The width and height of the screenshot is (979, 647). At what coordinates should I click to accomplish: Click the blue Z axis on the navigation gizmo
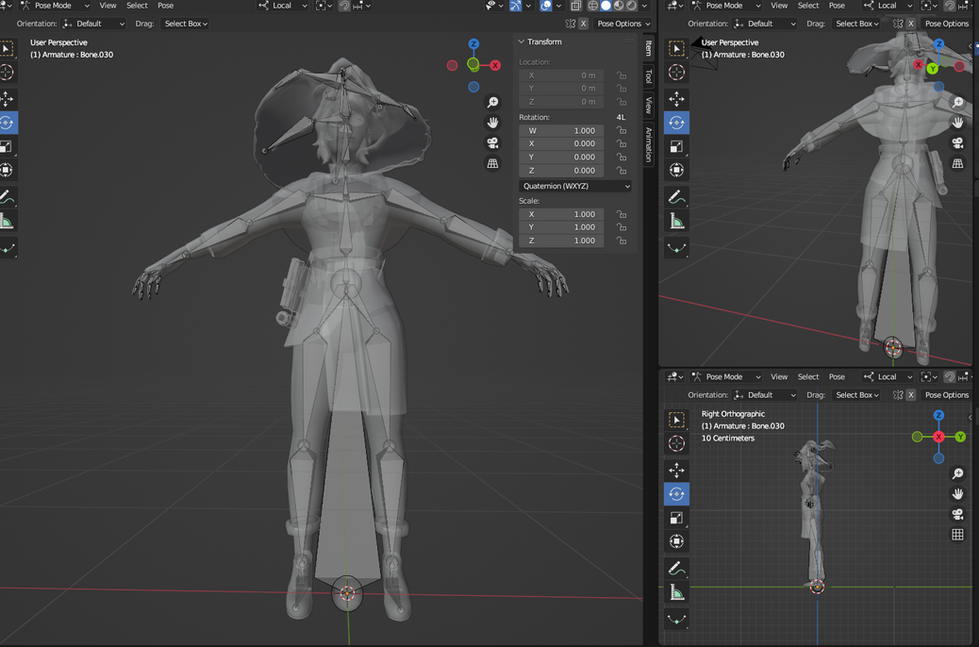tap(473, 43)
